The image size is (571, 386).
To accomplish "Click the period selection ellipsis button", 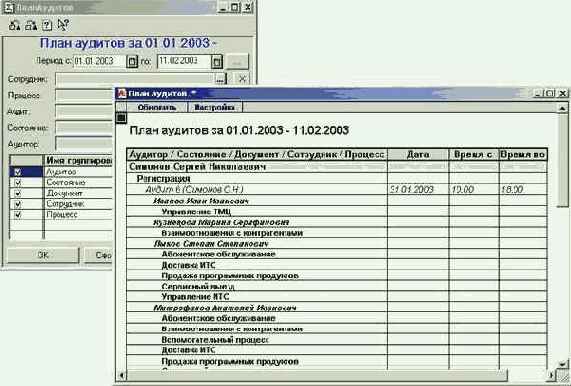I will coord(237,62).
